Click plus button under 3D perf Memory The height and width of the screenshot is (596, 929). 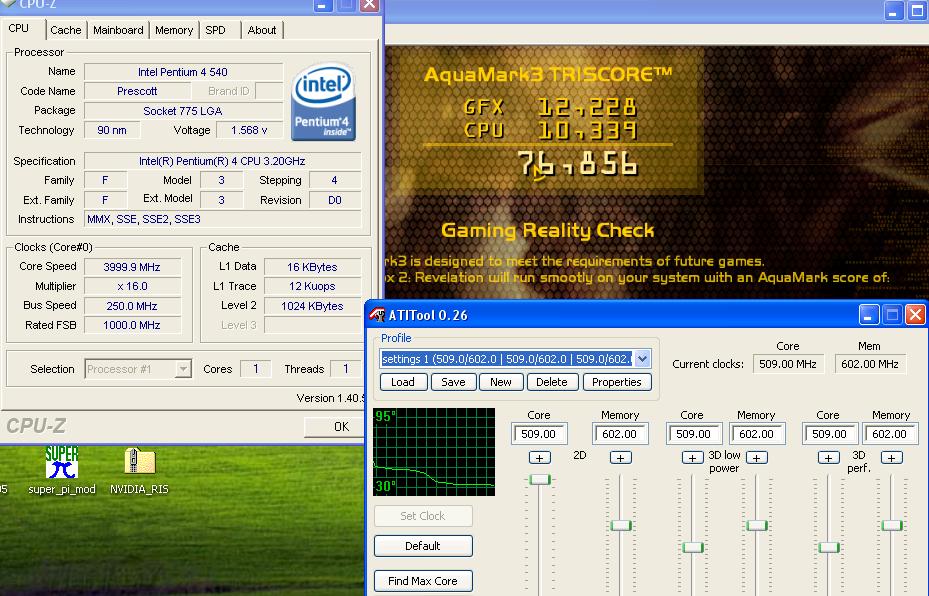892,457
